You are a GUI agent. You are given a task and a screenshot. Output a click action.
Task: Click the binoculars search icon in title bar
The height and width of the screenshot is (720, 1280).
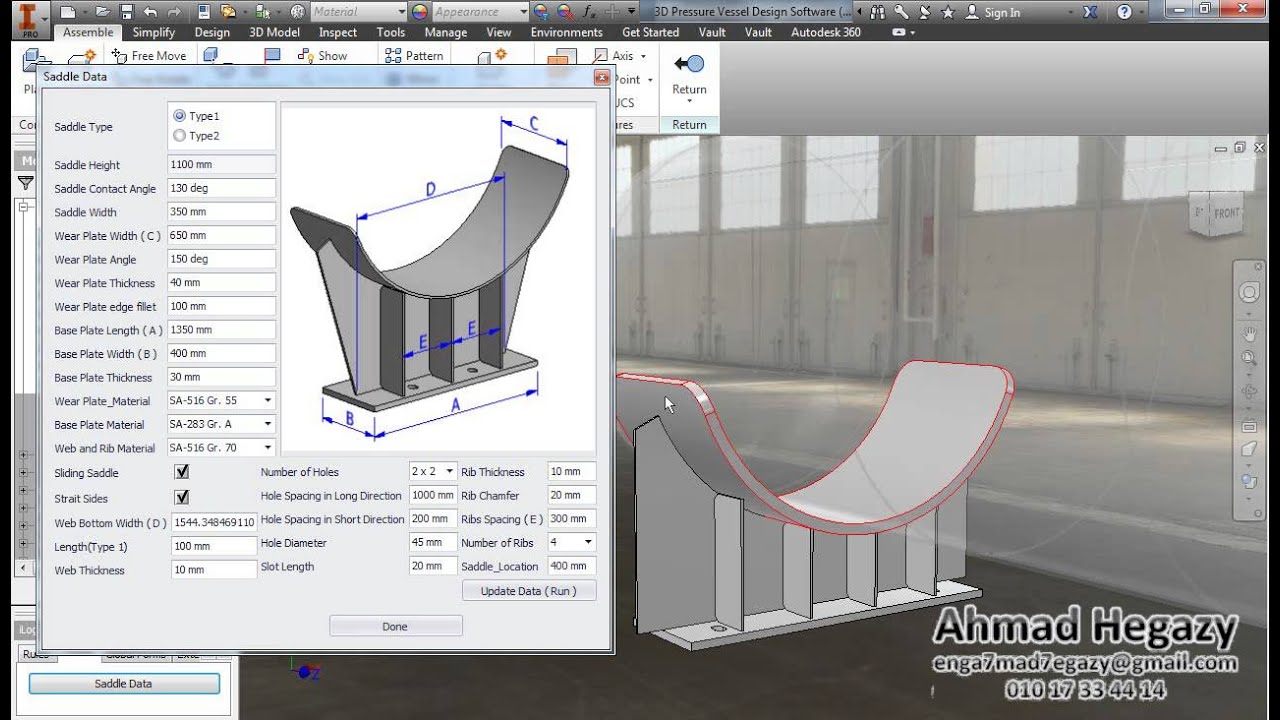click(878, 12)
